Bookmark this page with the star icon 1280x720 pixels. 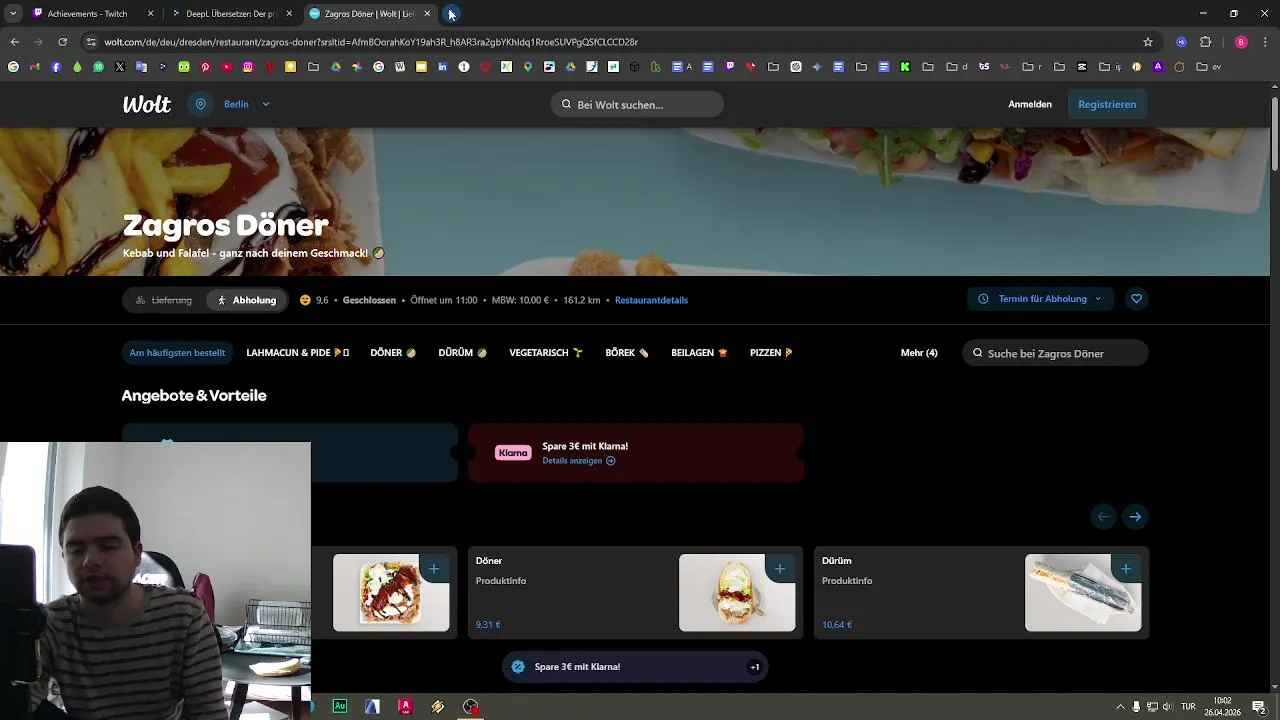pos(1148,42)
